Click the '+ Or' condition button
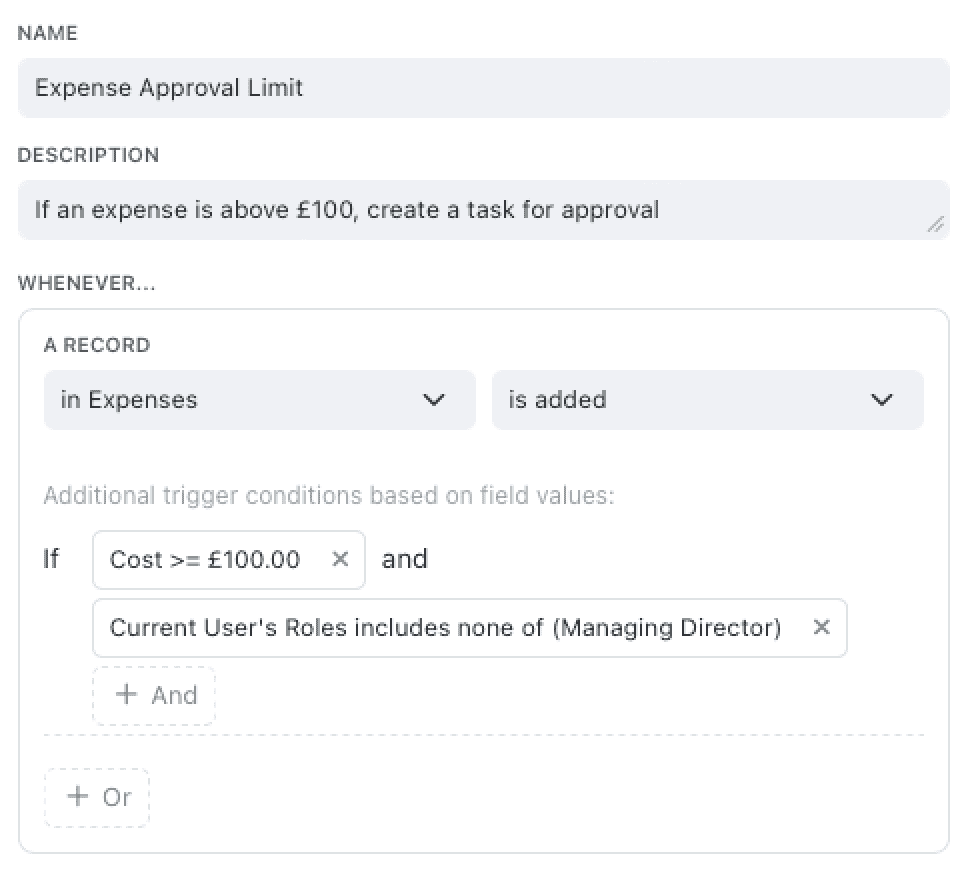The width and height of the screenshot is (972, 888). click(x=97, y=797)
